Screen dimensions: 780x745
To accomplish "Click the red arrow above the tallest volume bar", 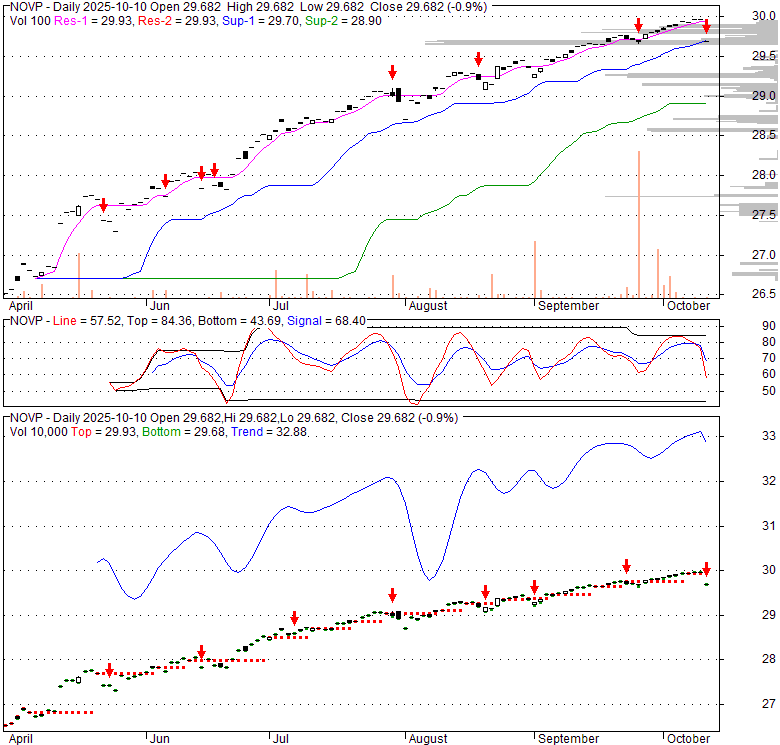I will click(x=638, y=25).
